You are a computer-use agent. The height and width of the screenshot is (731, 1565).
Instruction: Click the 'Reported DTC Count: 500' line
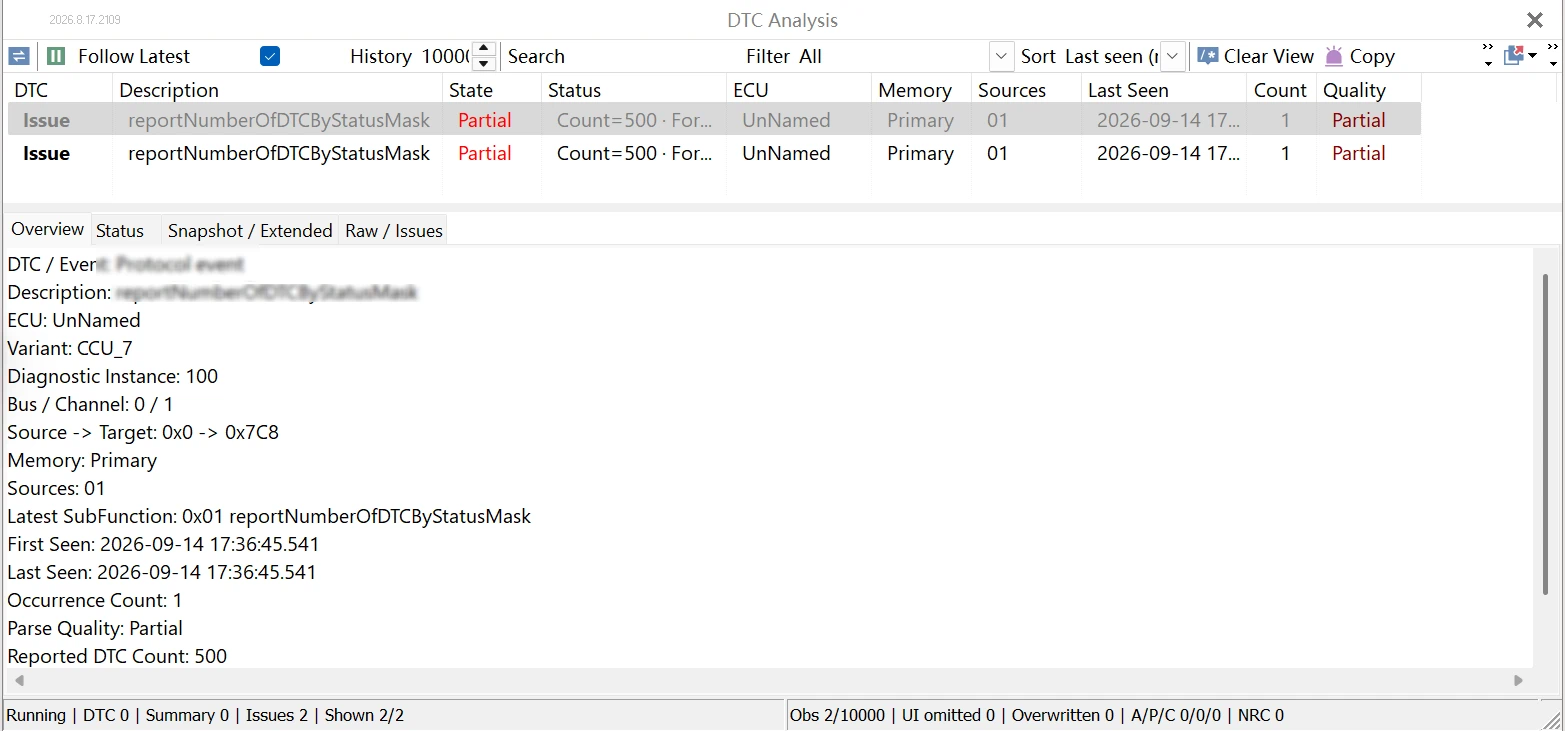tap(117, 656)
